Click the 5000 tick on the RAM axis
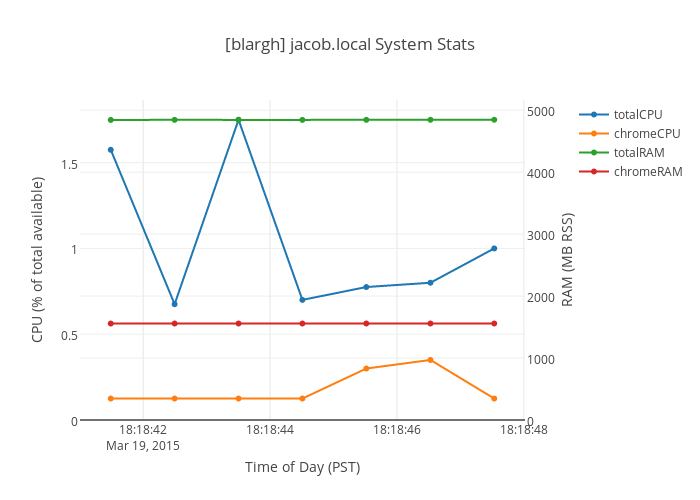Image resolution: width=700 pixels, height=500 pixels. (x=541, y=111)
